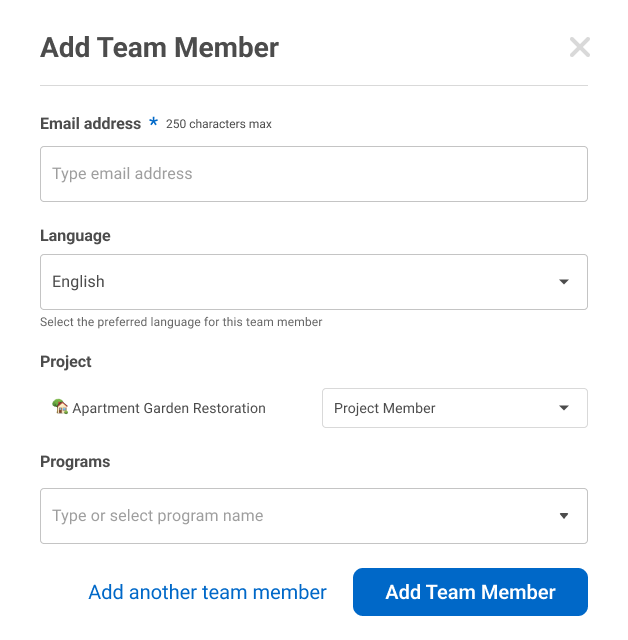Viewport: 628px width, 640px height.
Task: Click the Programs section label
Action: tap(75, 462)
